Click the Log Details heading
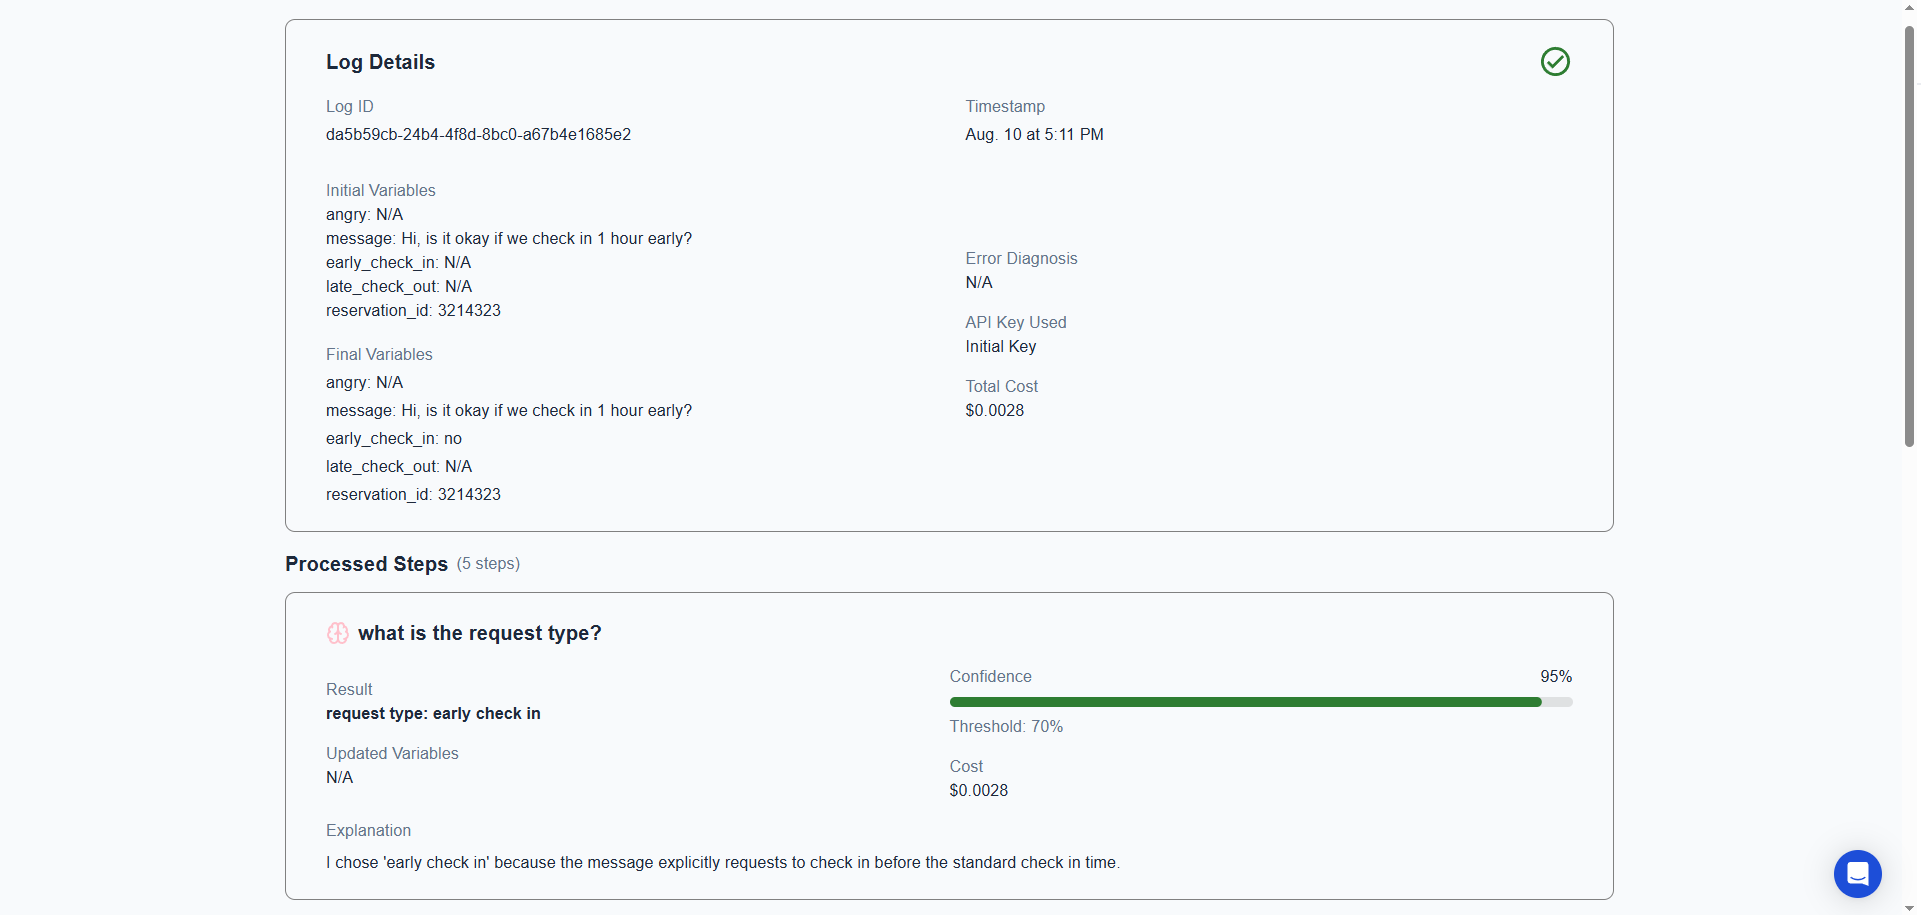Image resolution: width=1921 pixels, height=915 pixels. (x=380, y=62)
